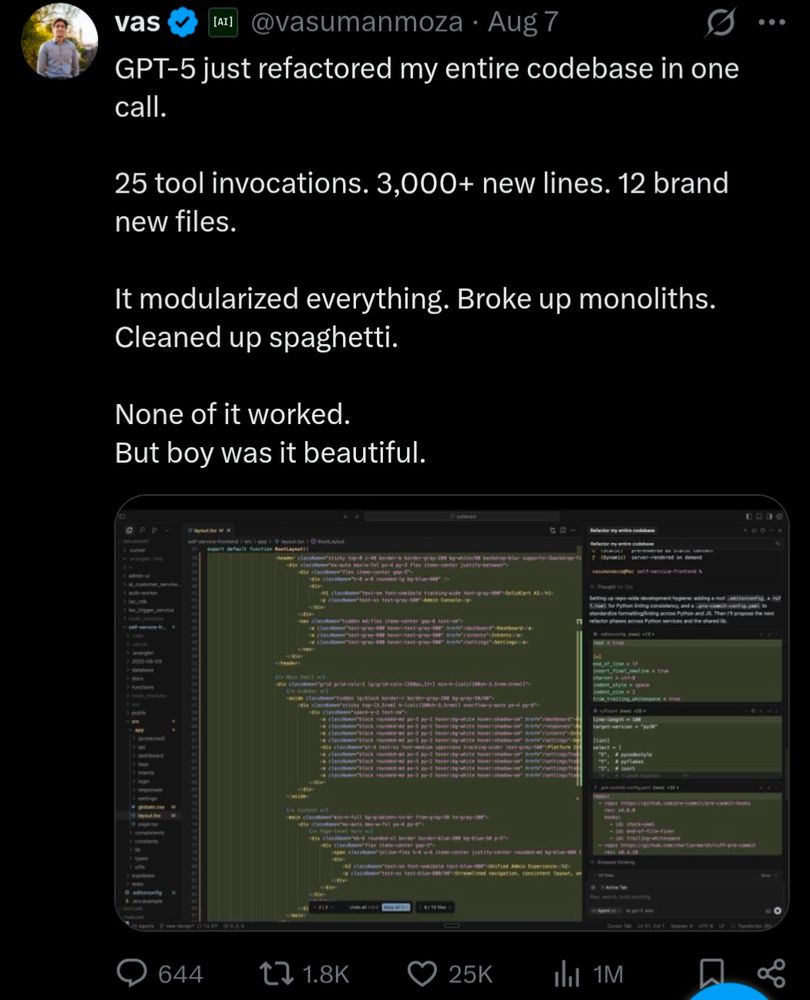
Task: Open the @vasumanmoza handle link
Action: 357,22
